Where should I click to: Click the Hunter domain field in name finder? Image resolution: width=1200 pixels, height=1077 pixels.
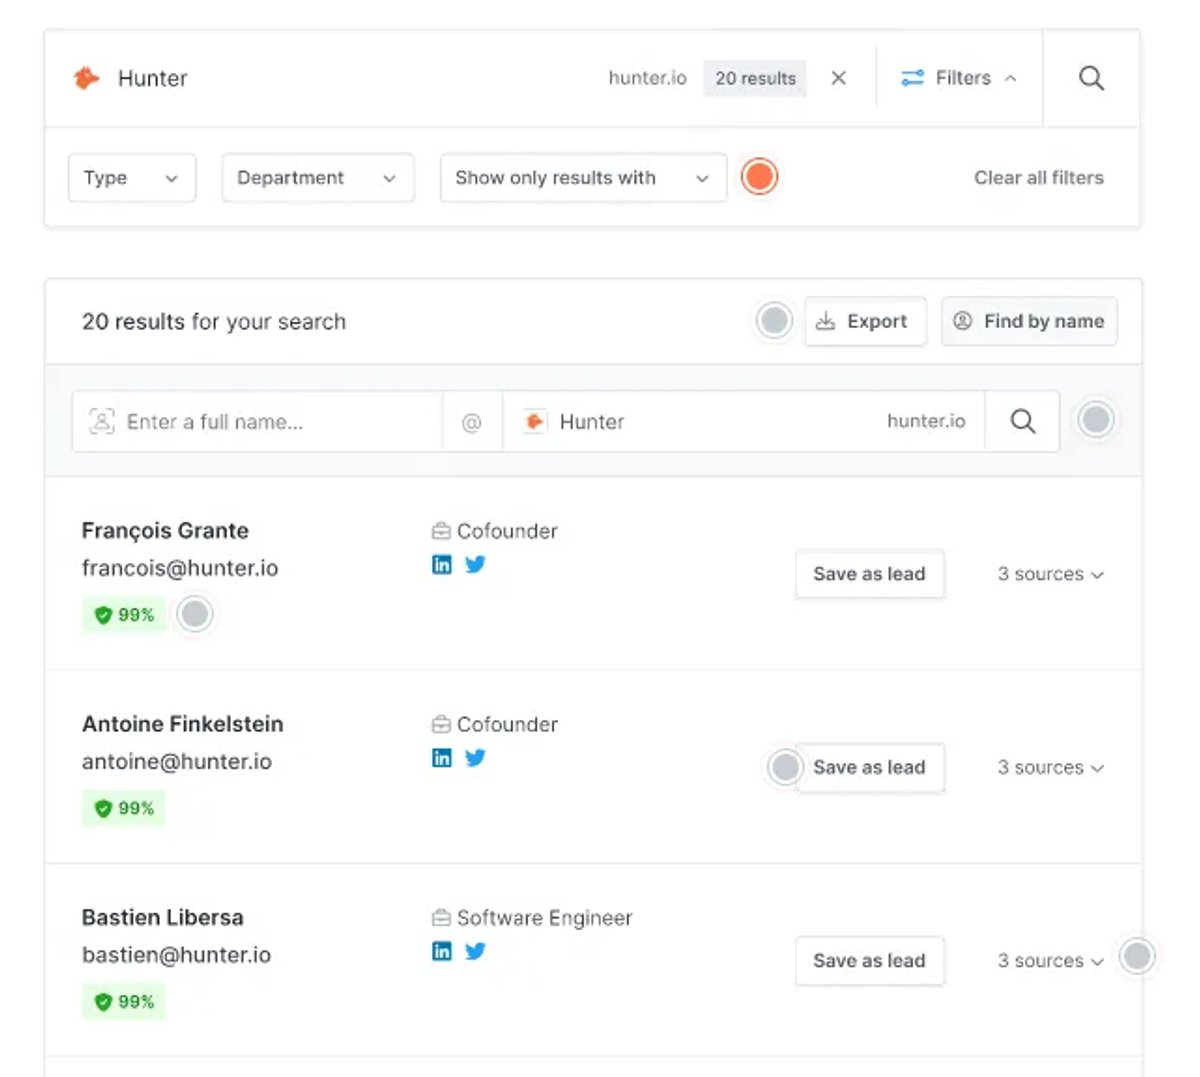click(744, 422)
